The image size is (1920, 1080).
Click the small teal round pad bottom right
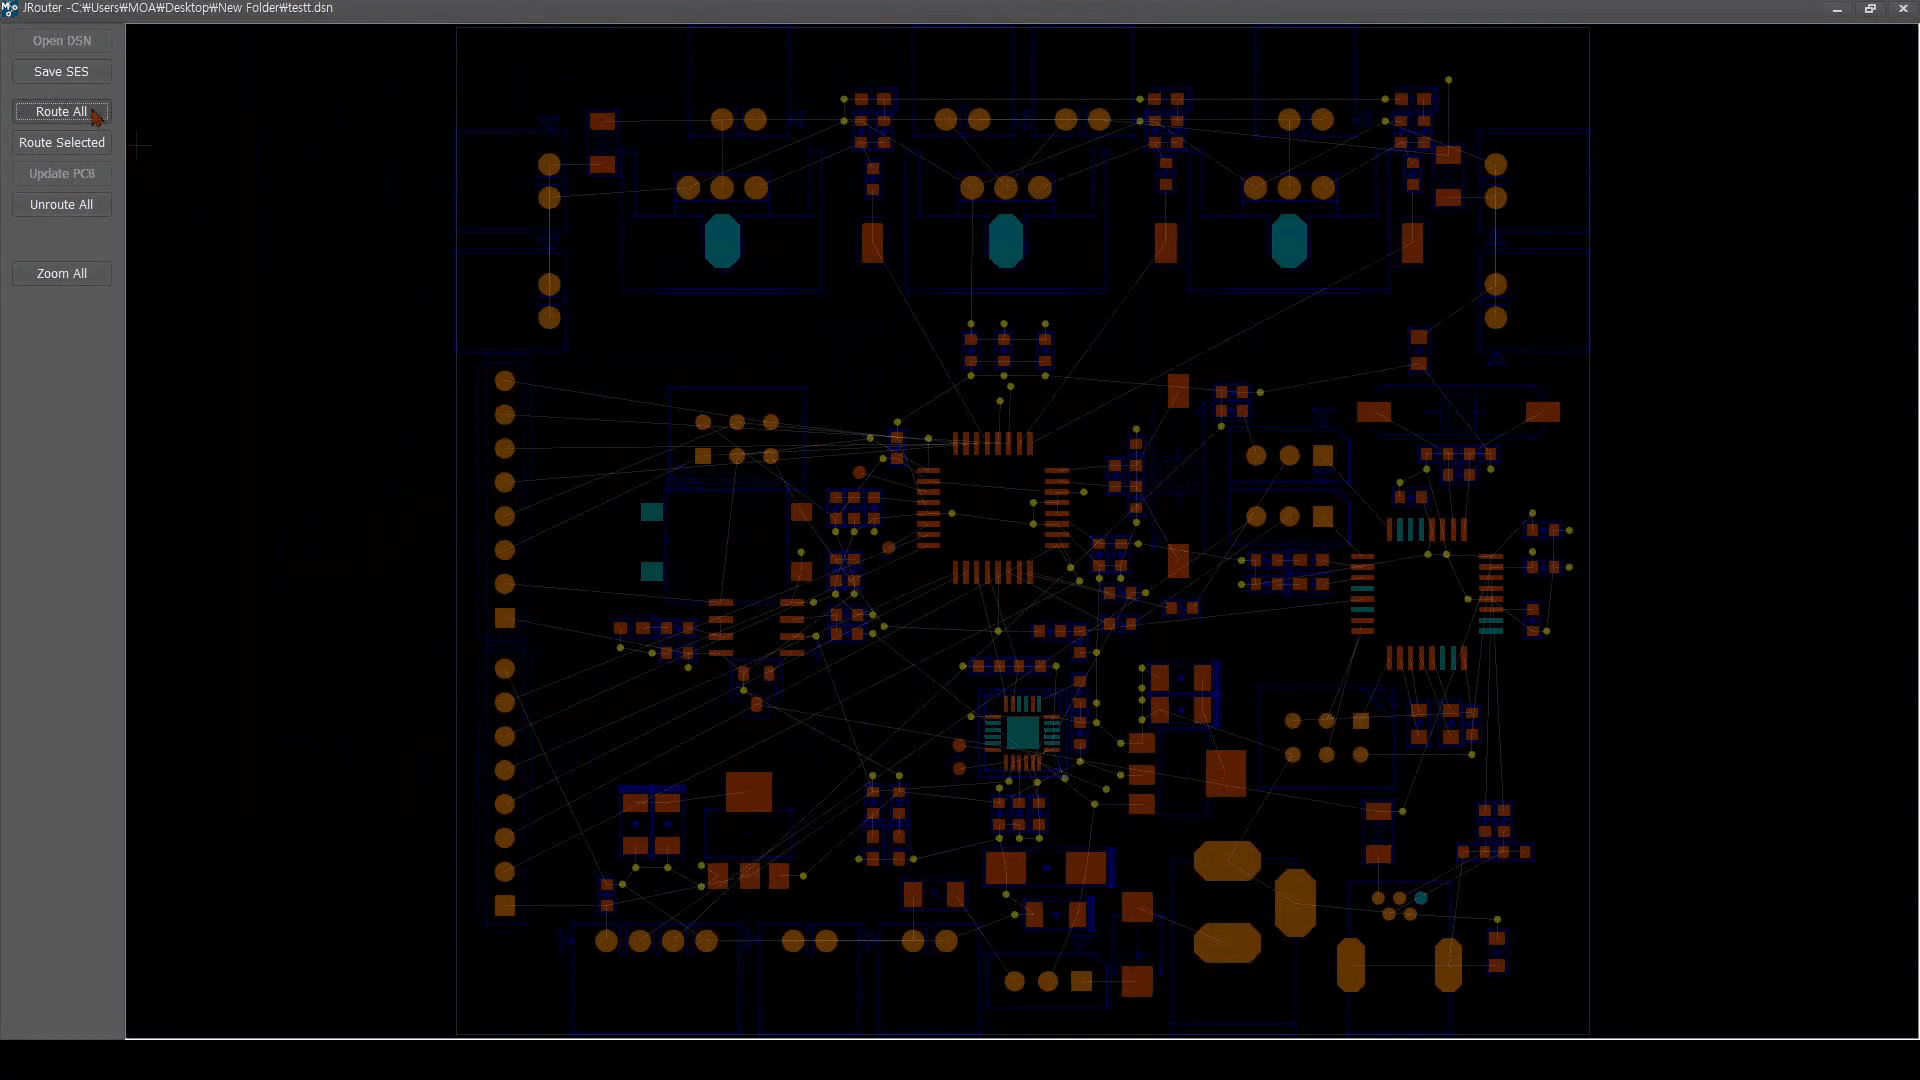click(1420, 898)
